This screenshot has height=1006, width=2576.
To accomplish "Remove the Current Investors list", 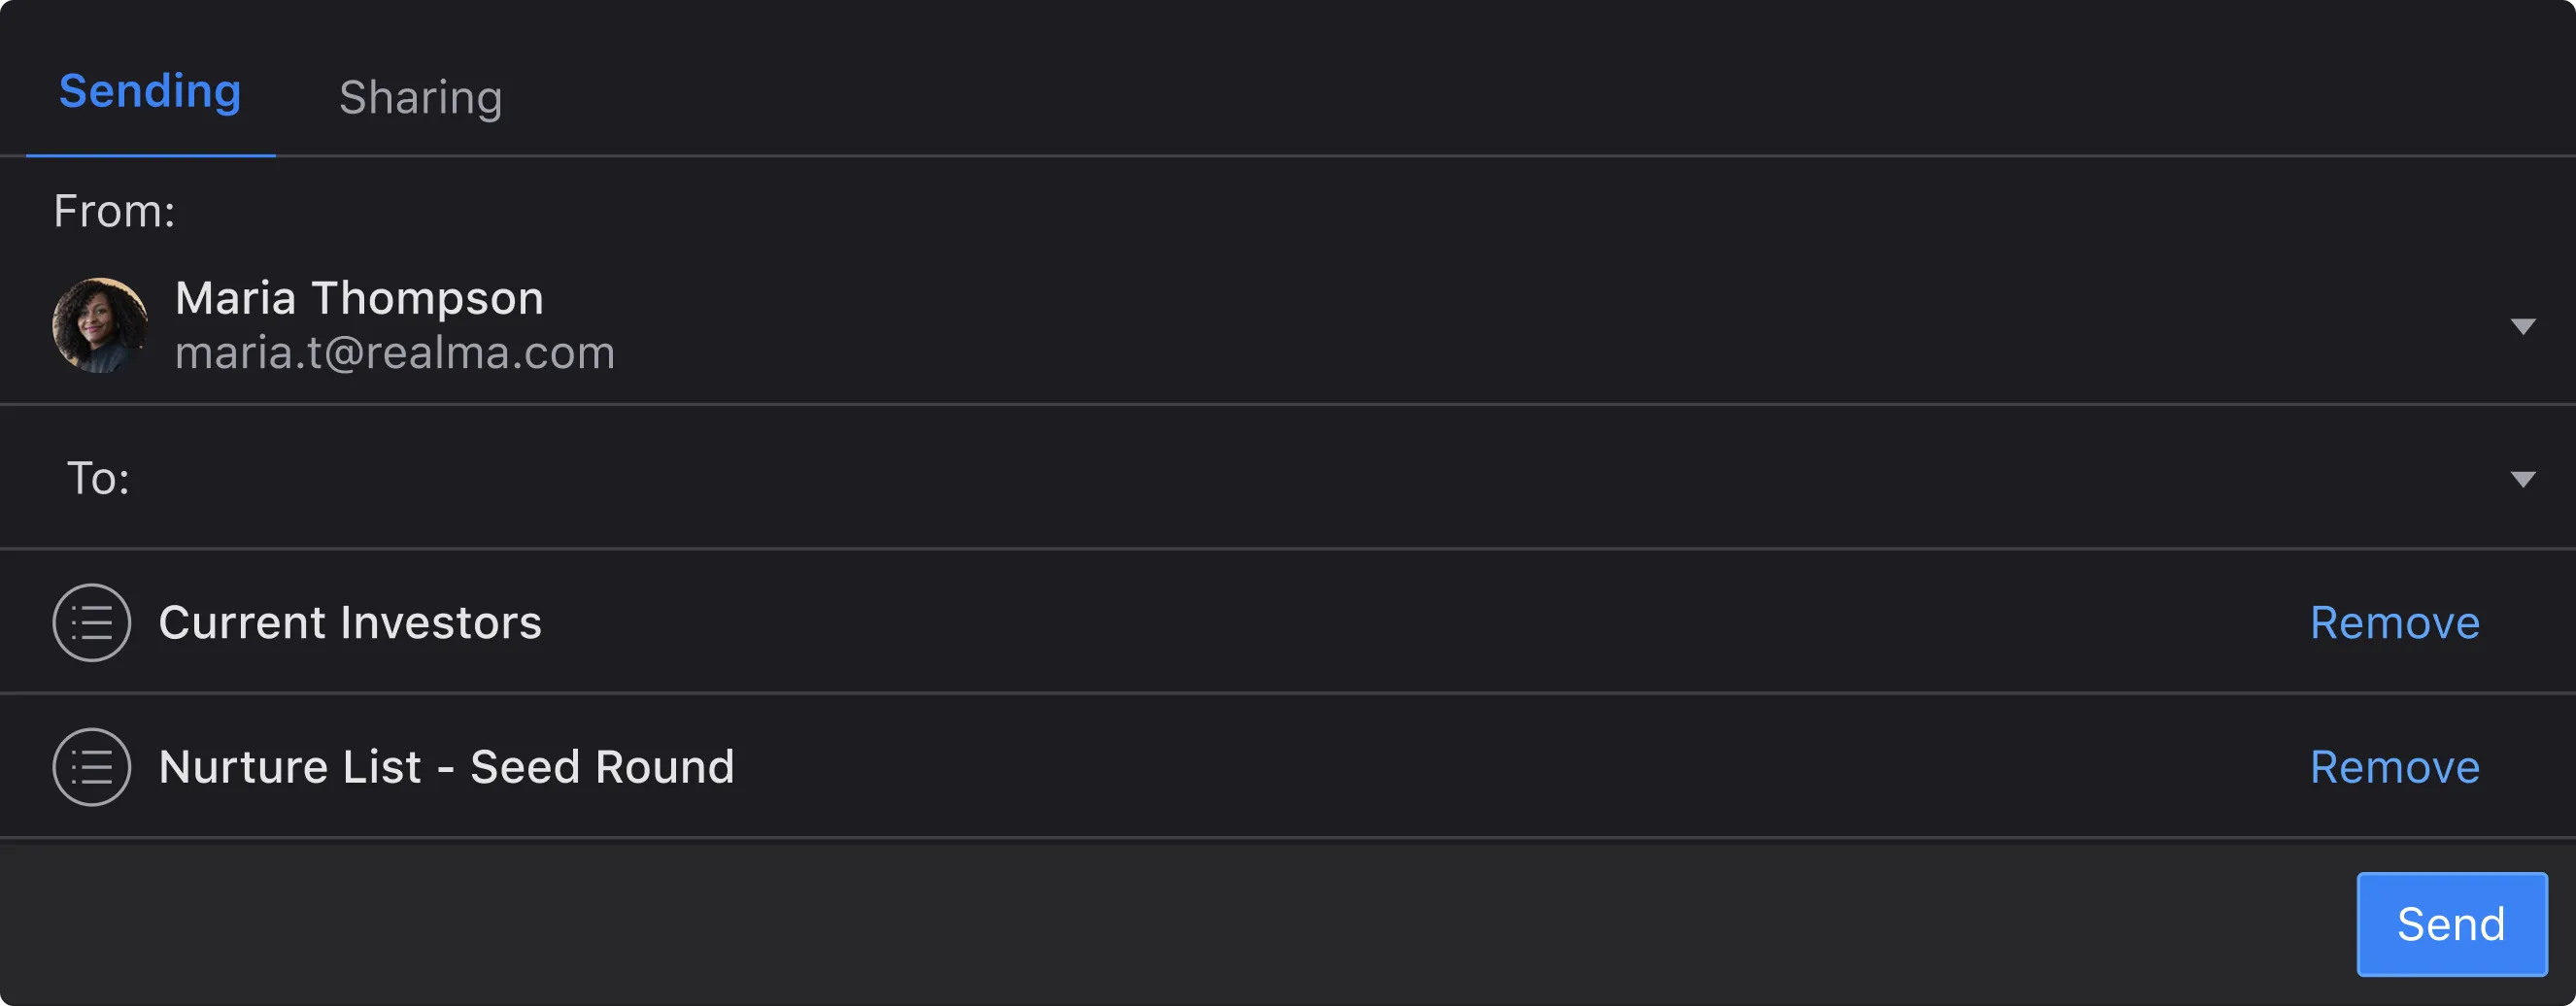I will click(x=2394, y=622).
